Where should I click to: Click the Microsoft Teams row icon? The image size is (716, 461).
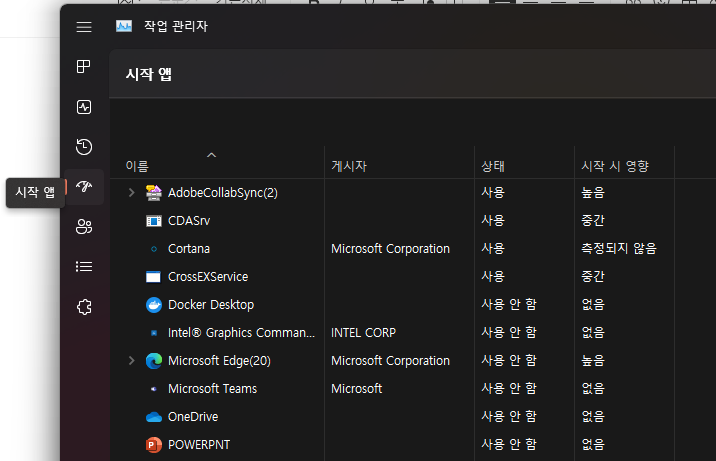(154, 389)
